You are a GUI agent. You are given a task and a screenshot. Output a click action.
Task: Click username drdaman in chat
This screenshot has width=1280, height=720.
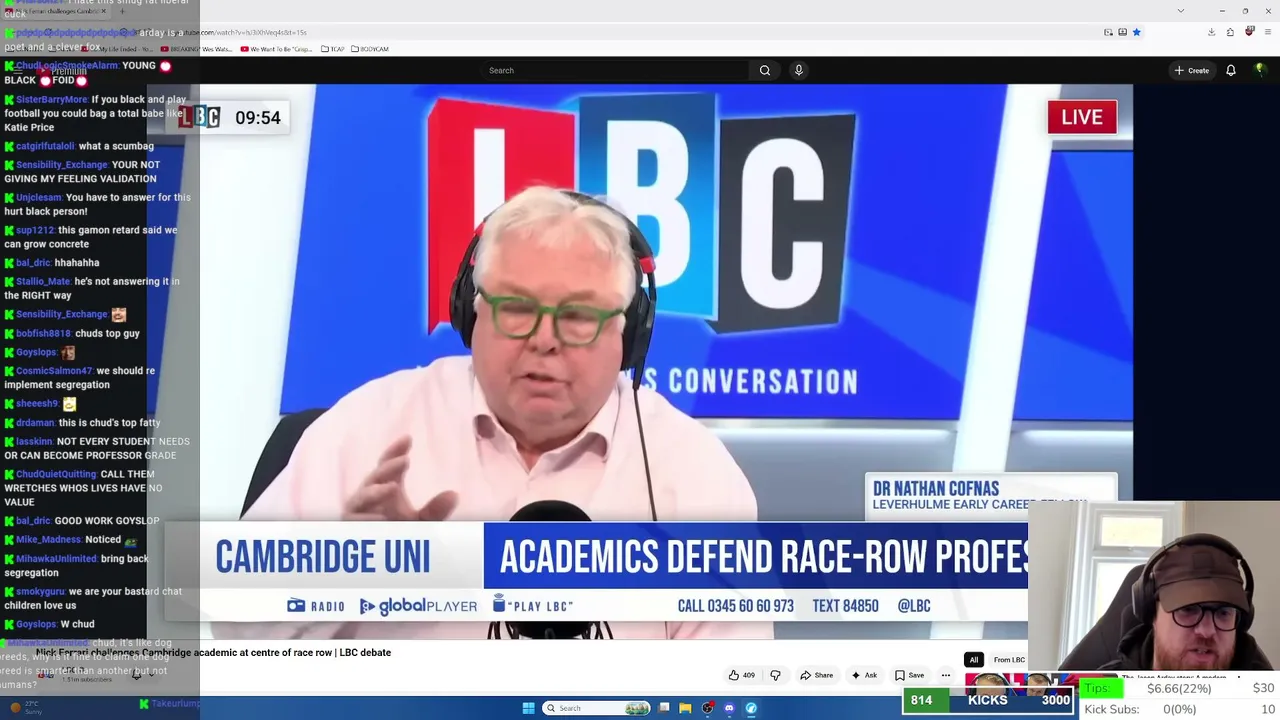pos(36,423)
